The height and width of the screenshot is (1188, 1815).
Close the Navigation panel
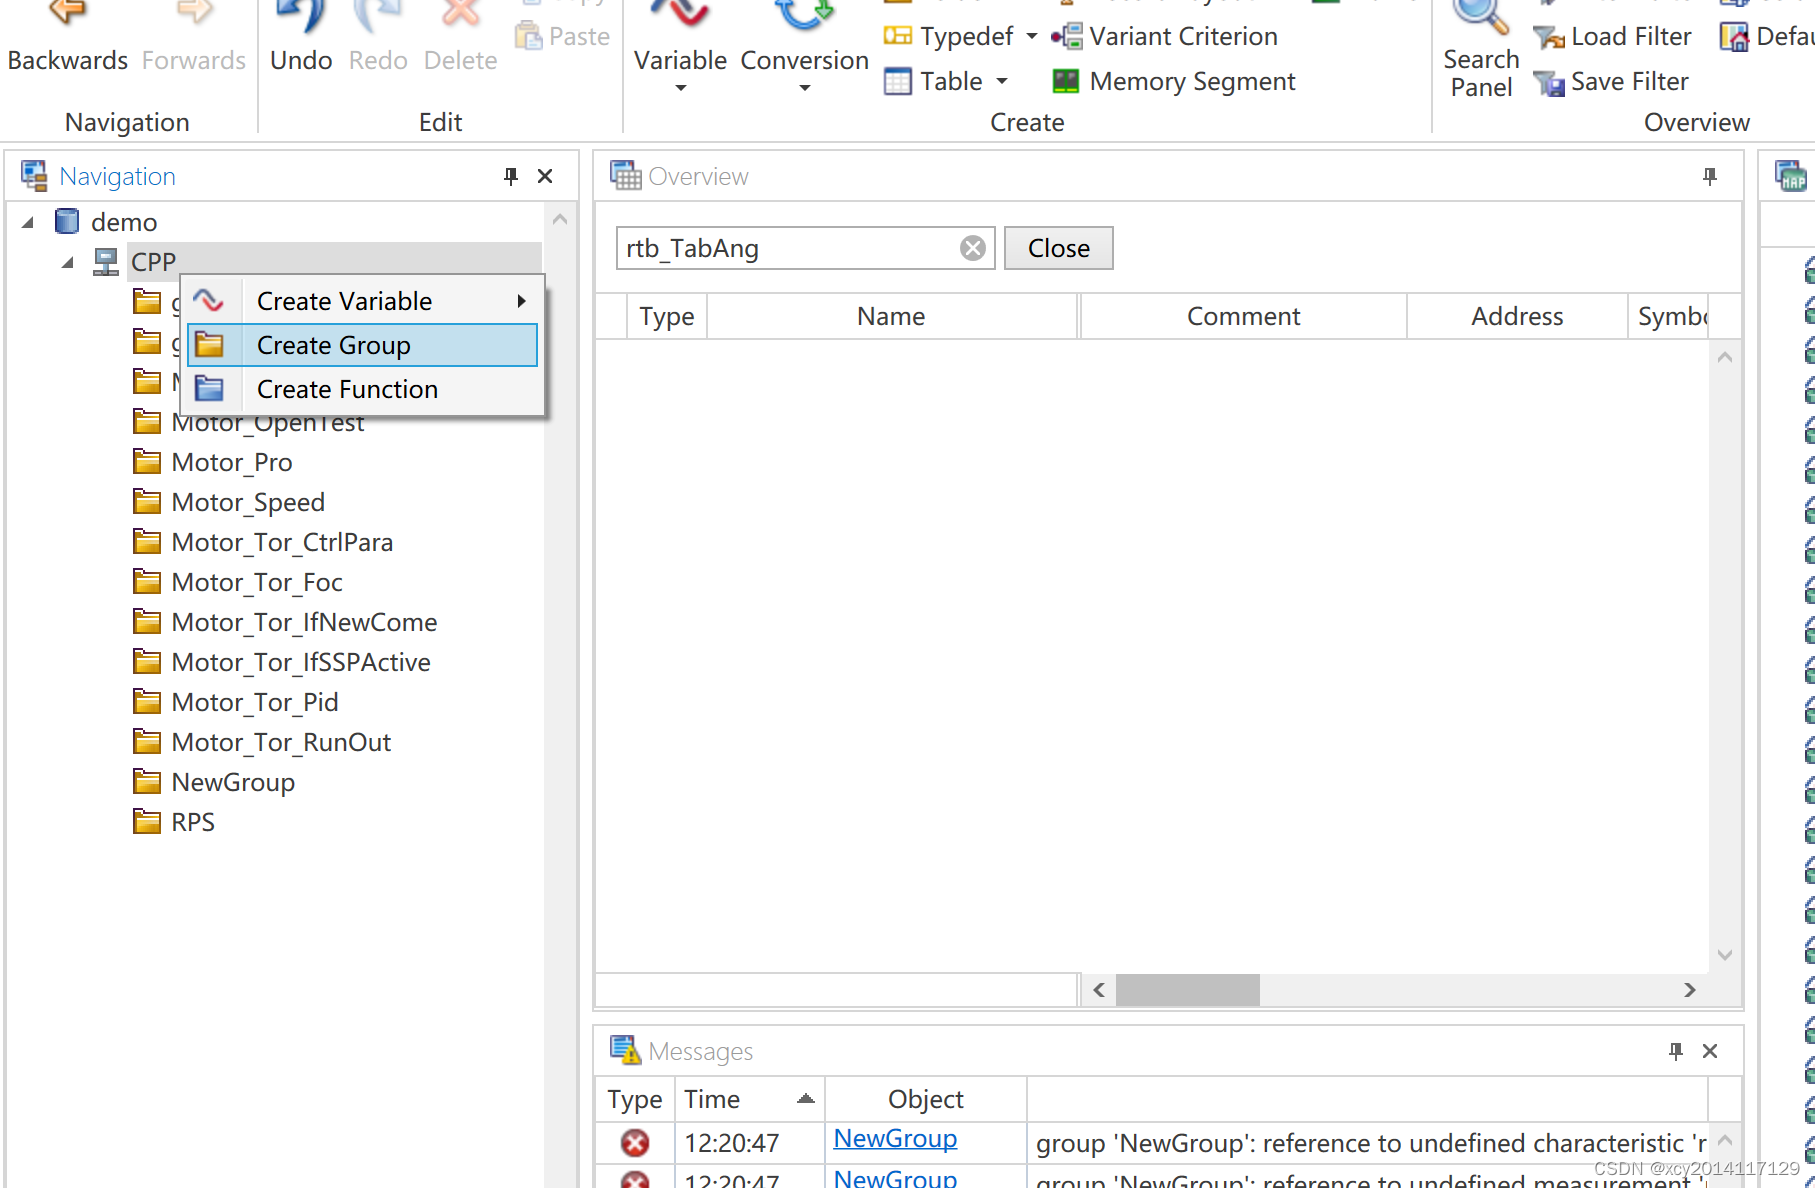point(545,176)
